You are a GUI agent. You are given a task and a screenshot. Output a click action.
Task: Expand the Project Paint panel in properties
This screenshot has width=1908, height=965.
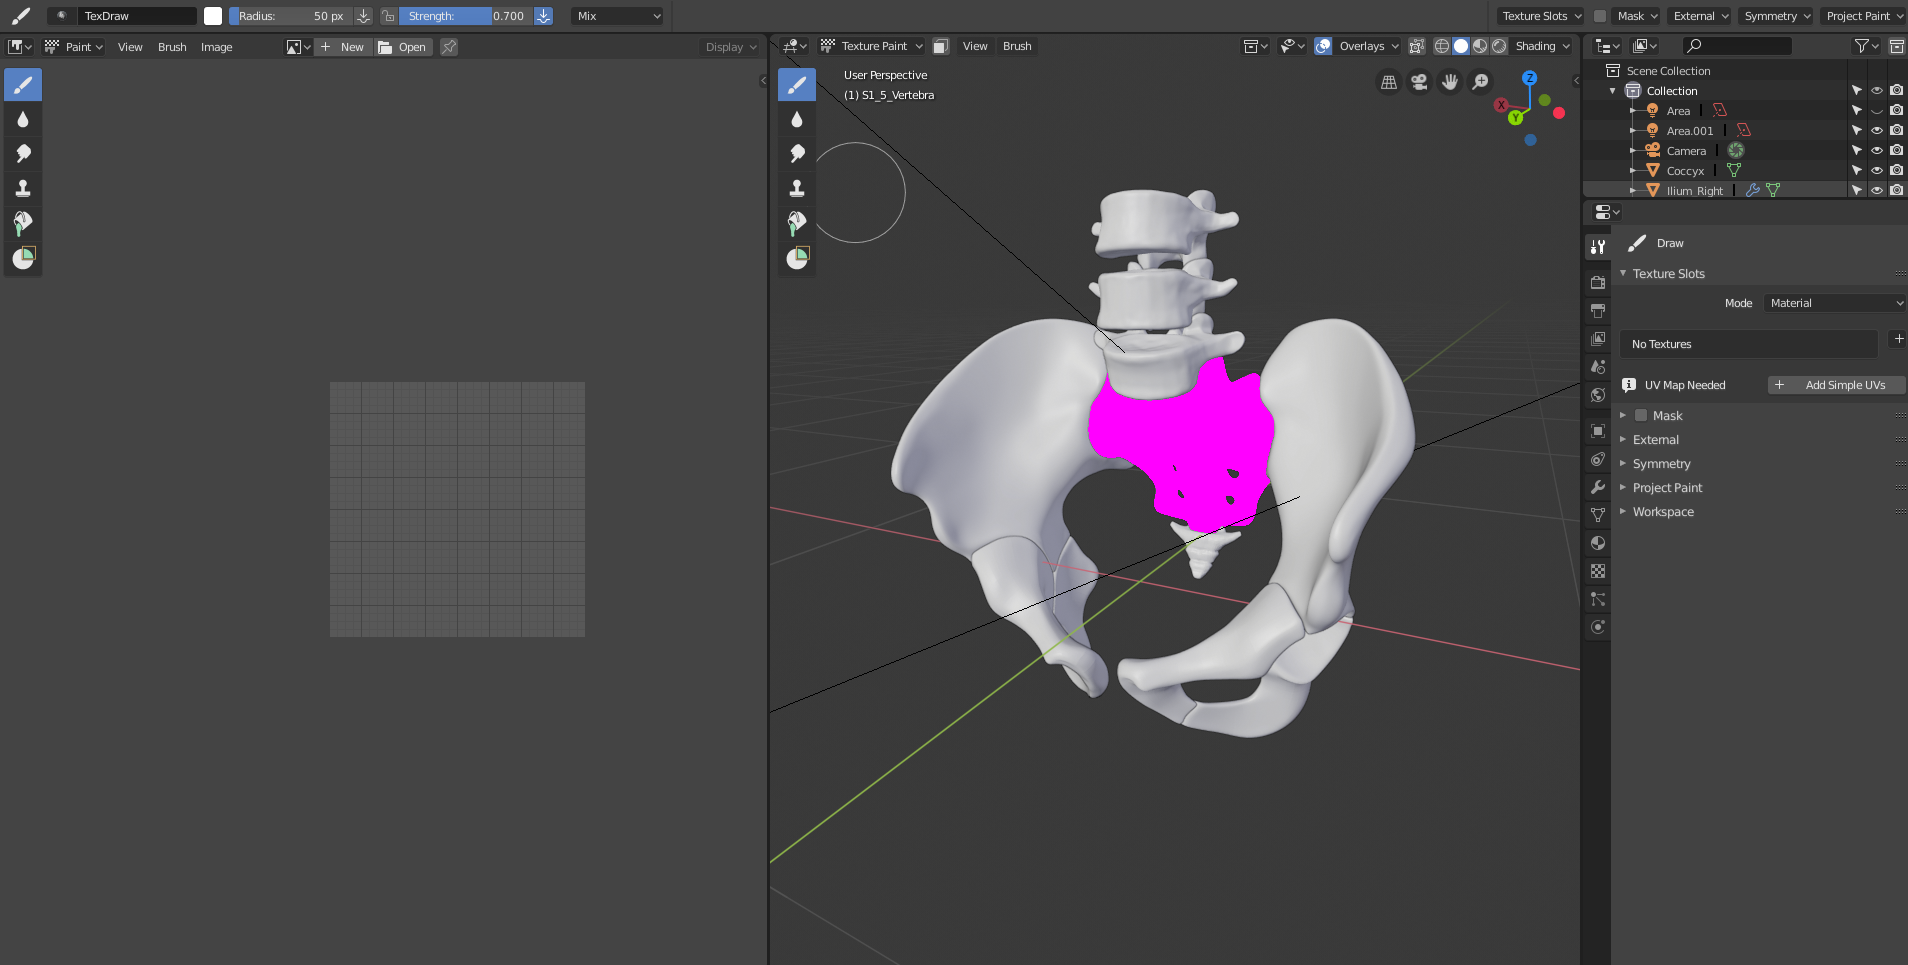[1667, 488]
